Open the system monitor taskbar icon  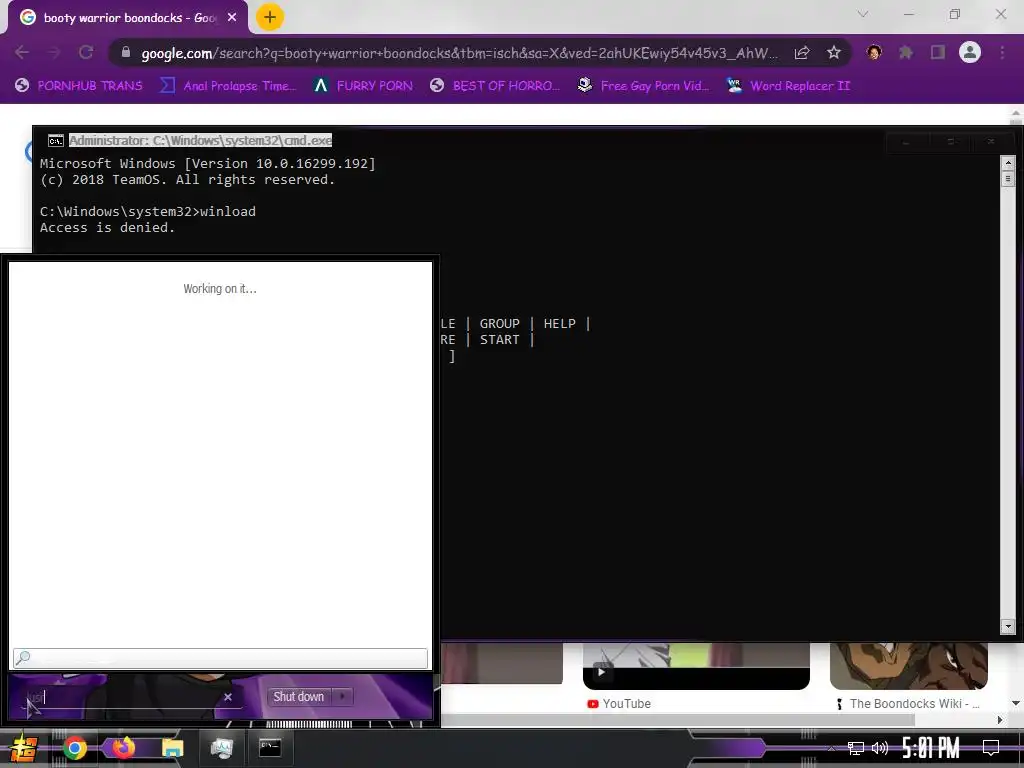pos(221,748)
